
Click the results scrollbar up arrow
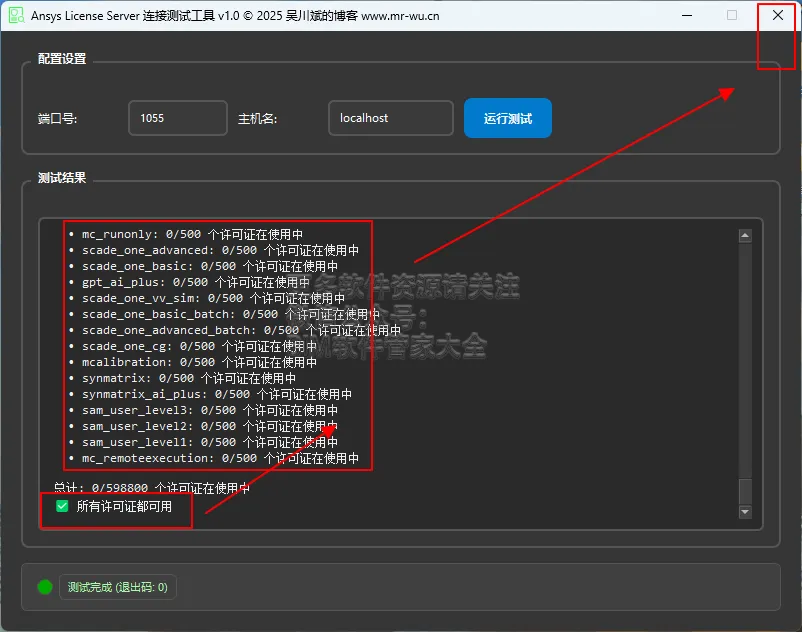pos(745,236)
